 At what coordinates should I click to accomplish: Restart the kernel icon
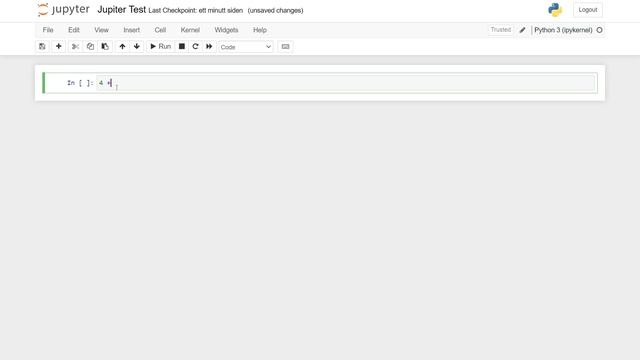(x=195, y=47)
